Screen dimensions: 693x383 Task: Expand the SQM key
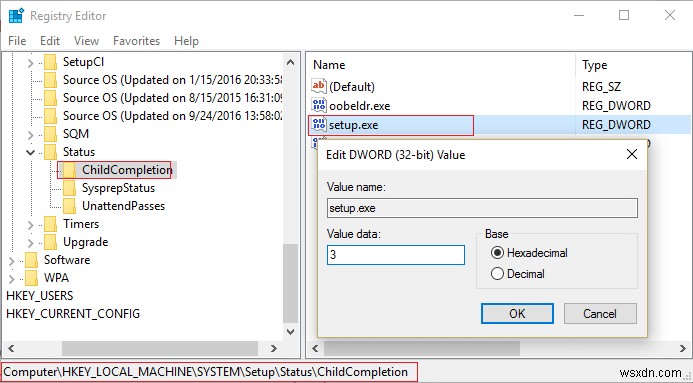(x=30, y=135)
